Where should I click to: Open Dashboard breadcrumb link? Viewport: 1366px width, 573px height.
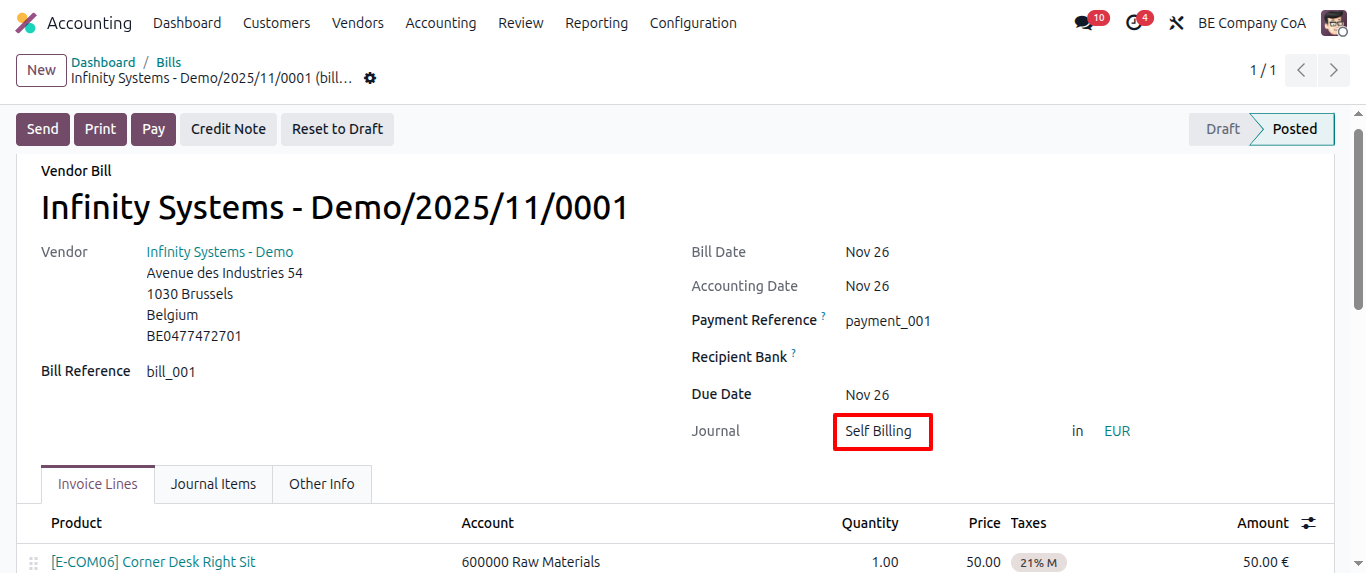(x=103, y=62)
